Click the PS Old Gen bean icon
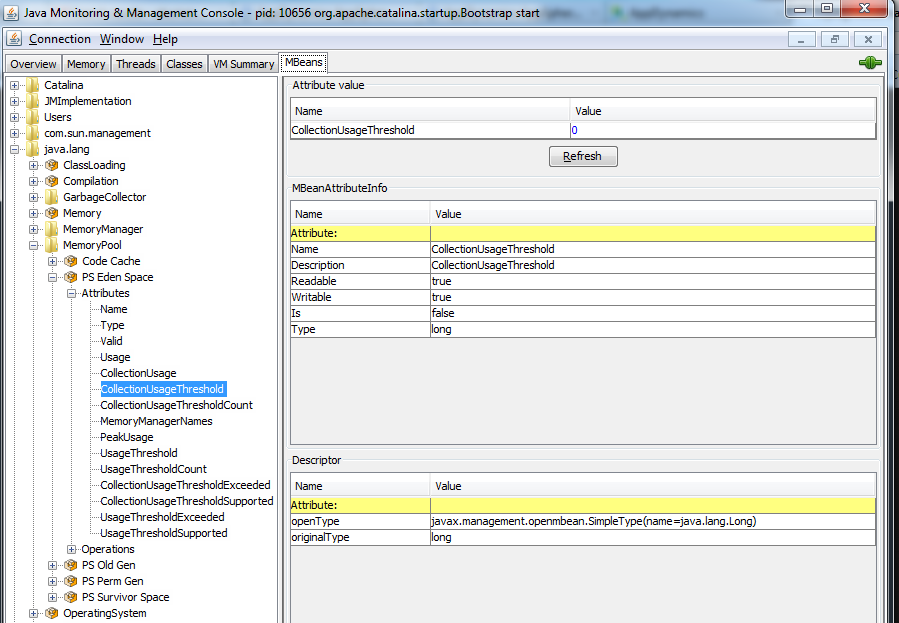899x623 pixels. tap(71, 565)
